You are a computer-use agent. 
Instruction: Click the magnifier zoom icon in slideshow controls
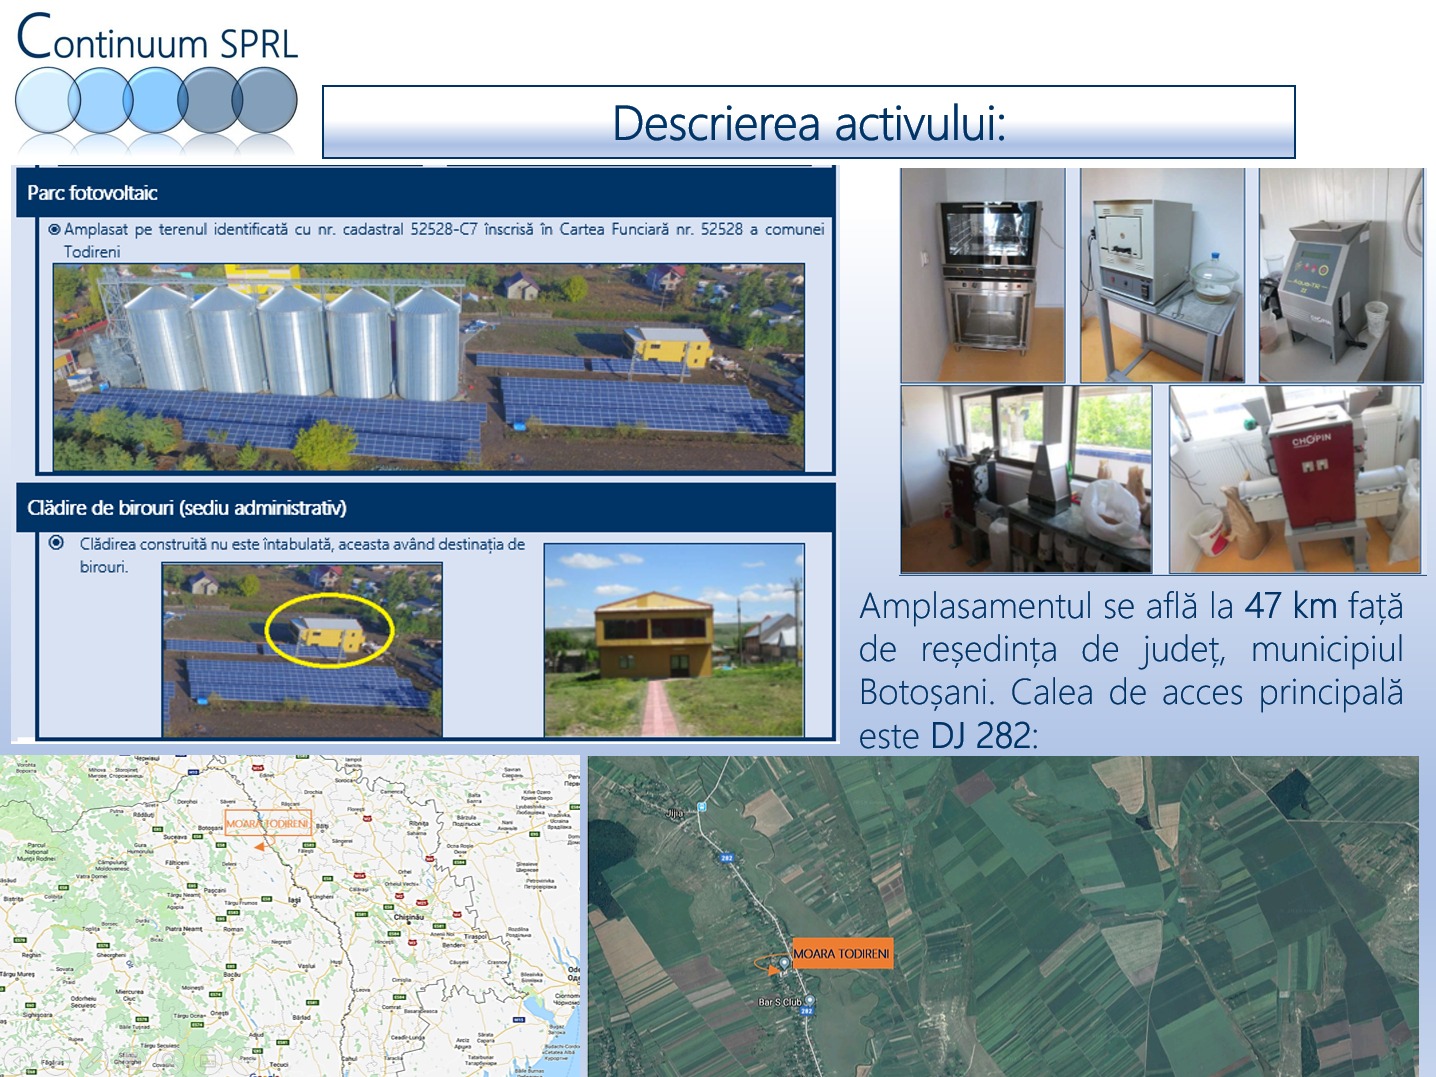pos(169,1060)
